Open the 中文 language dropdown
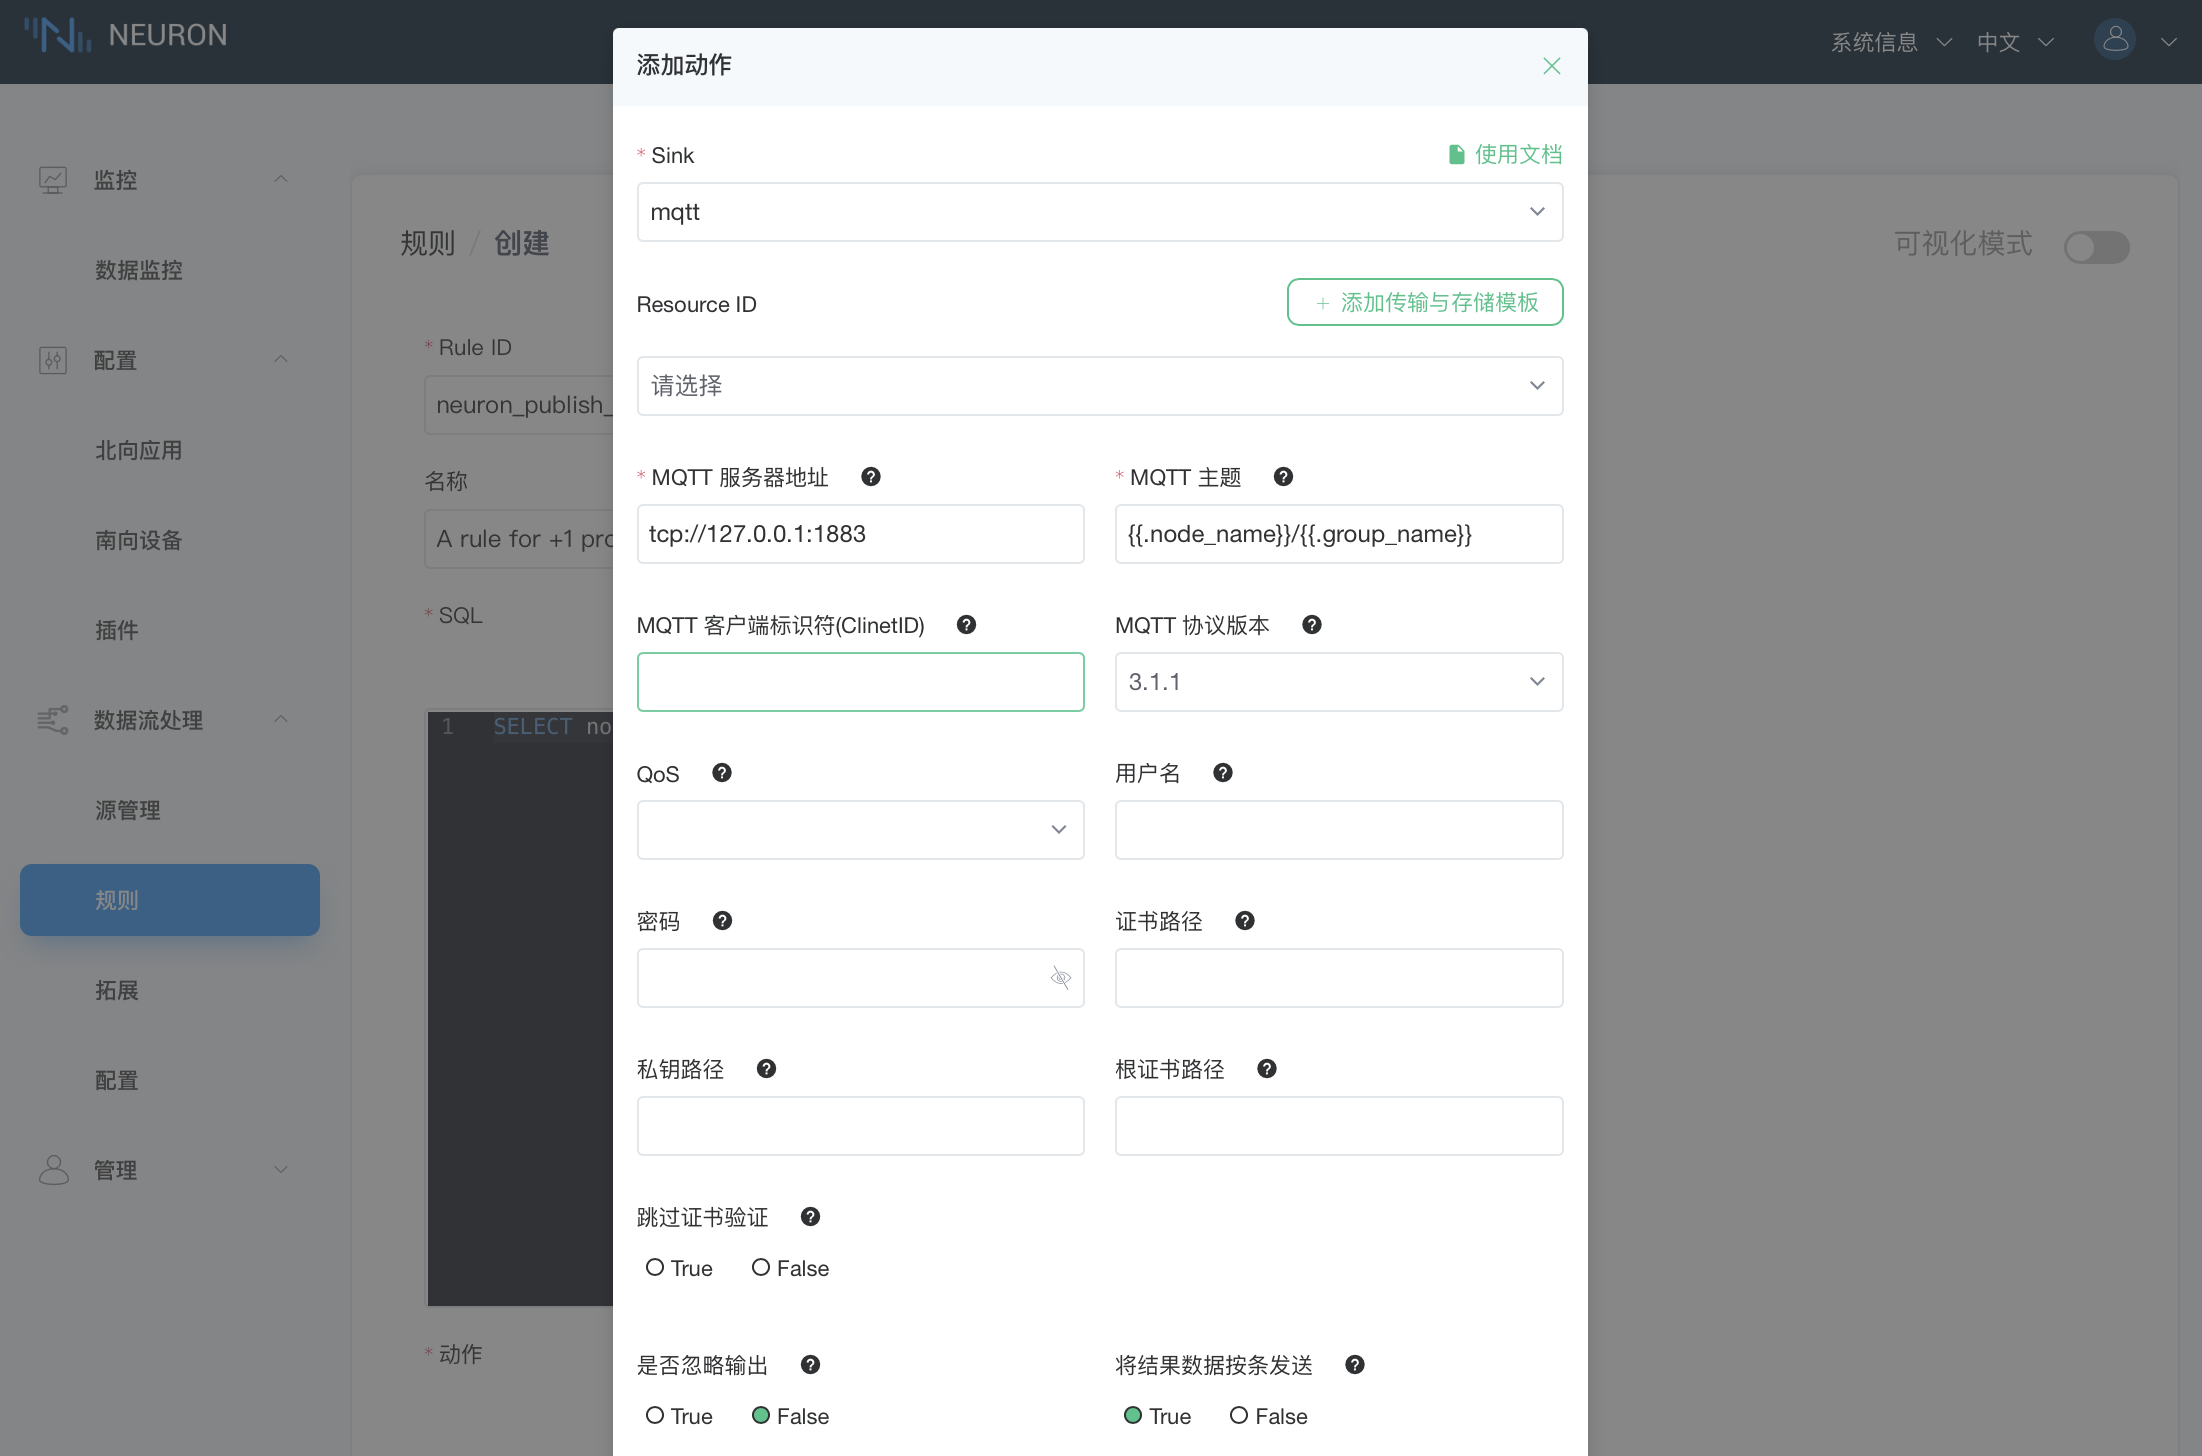2202x1456 pixels. pos(2015,42)
